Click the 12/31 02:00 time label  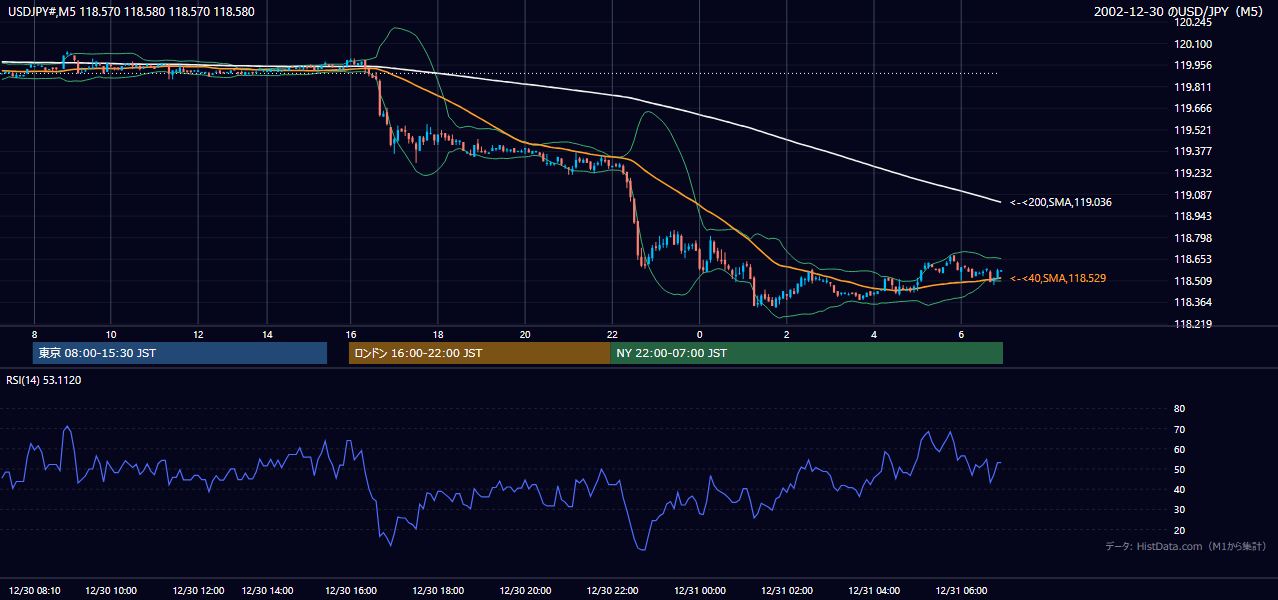pos(787,590)
